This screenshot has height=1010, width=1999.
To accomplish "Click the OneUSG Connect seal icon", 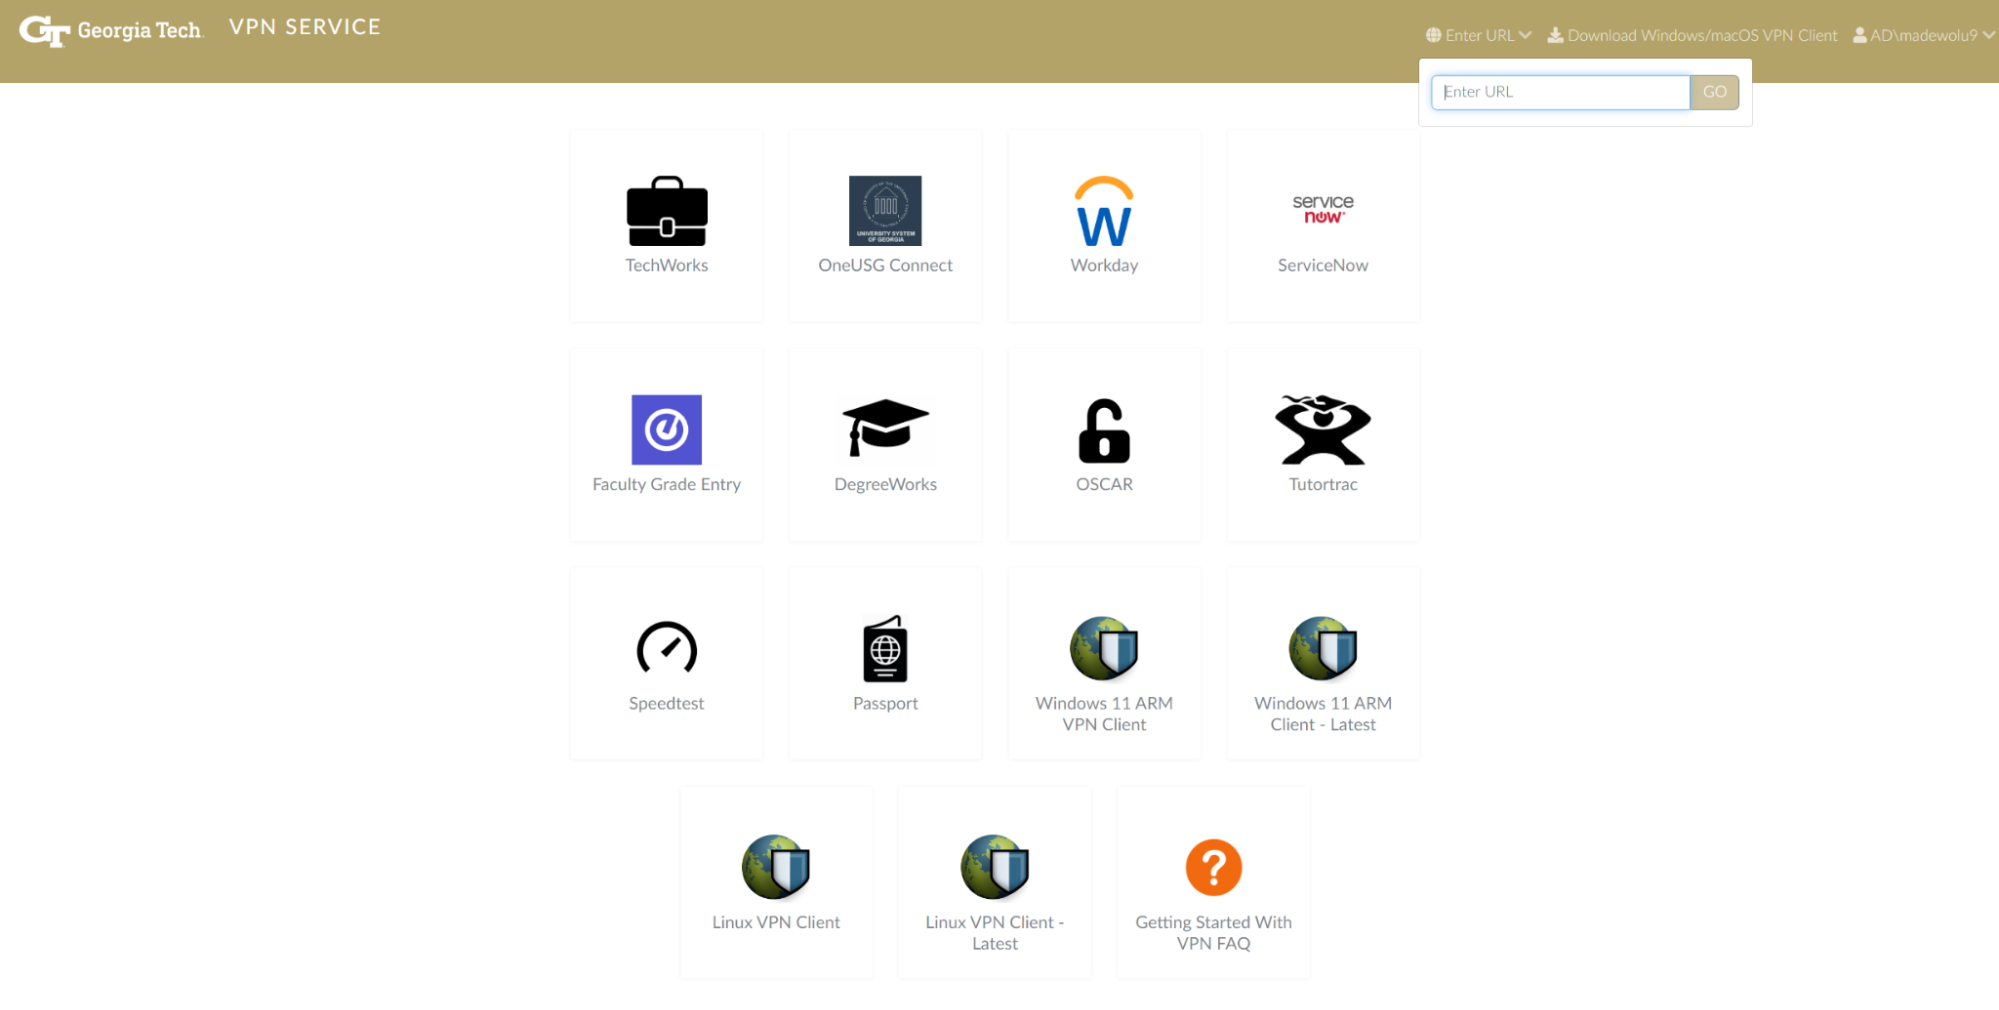I will 885,211.
